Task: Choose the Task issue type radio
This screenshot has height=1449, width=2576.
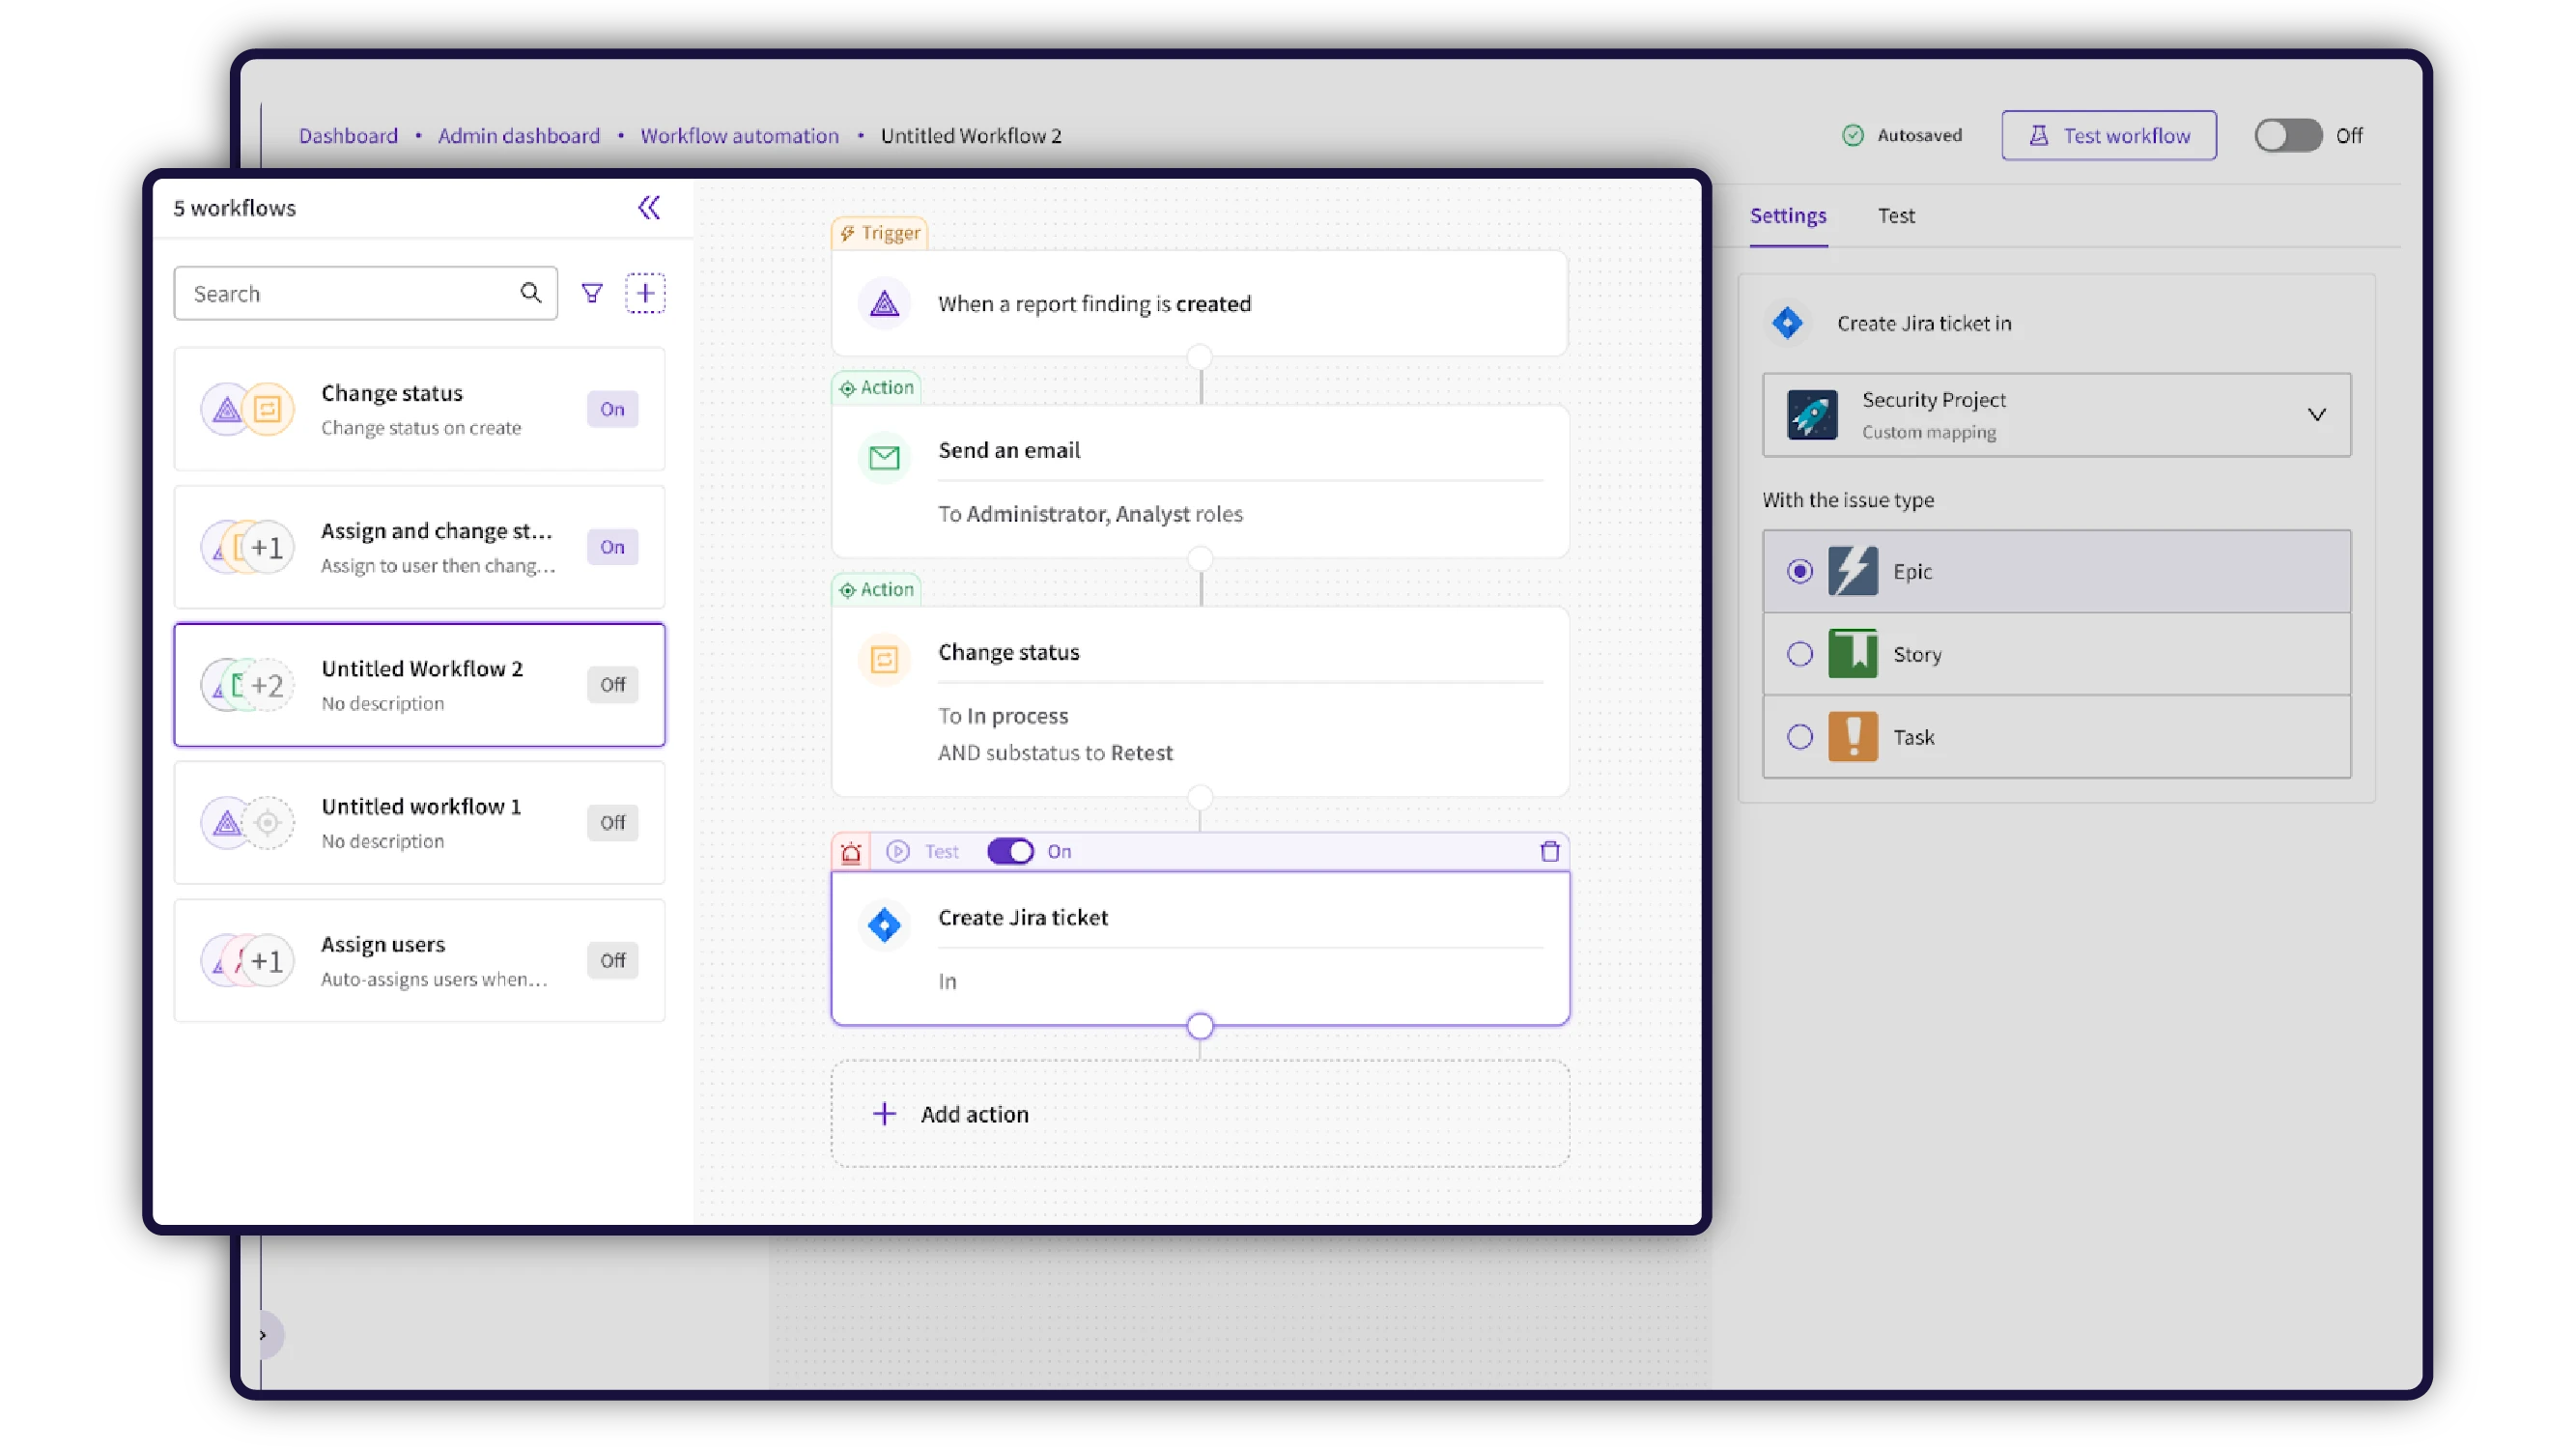Action: [1799, 737]
